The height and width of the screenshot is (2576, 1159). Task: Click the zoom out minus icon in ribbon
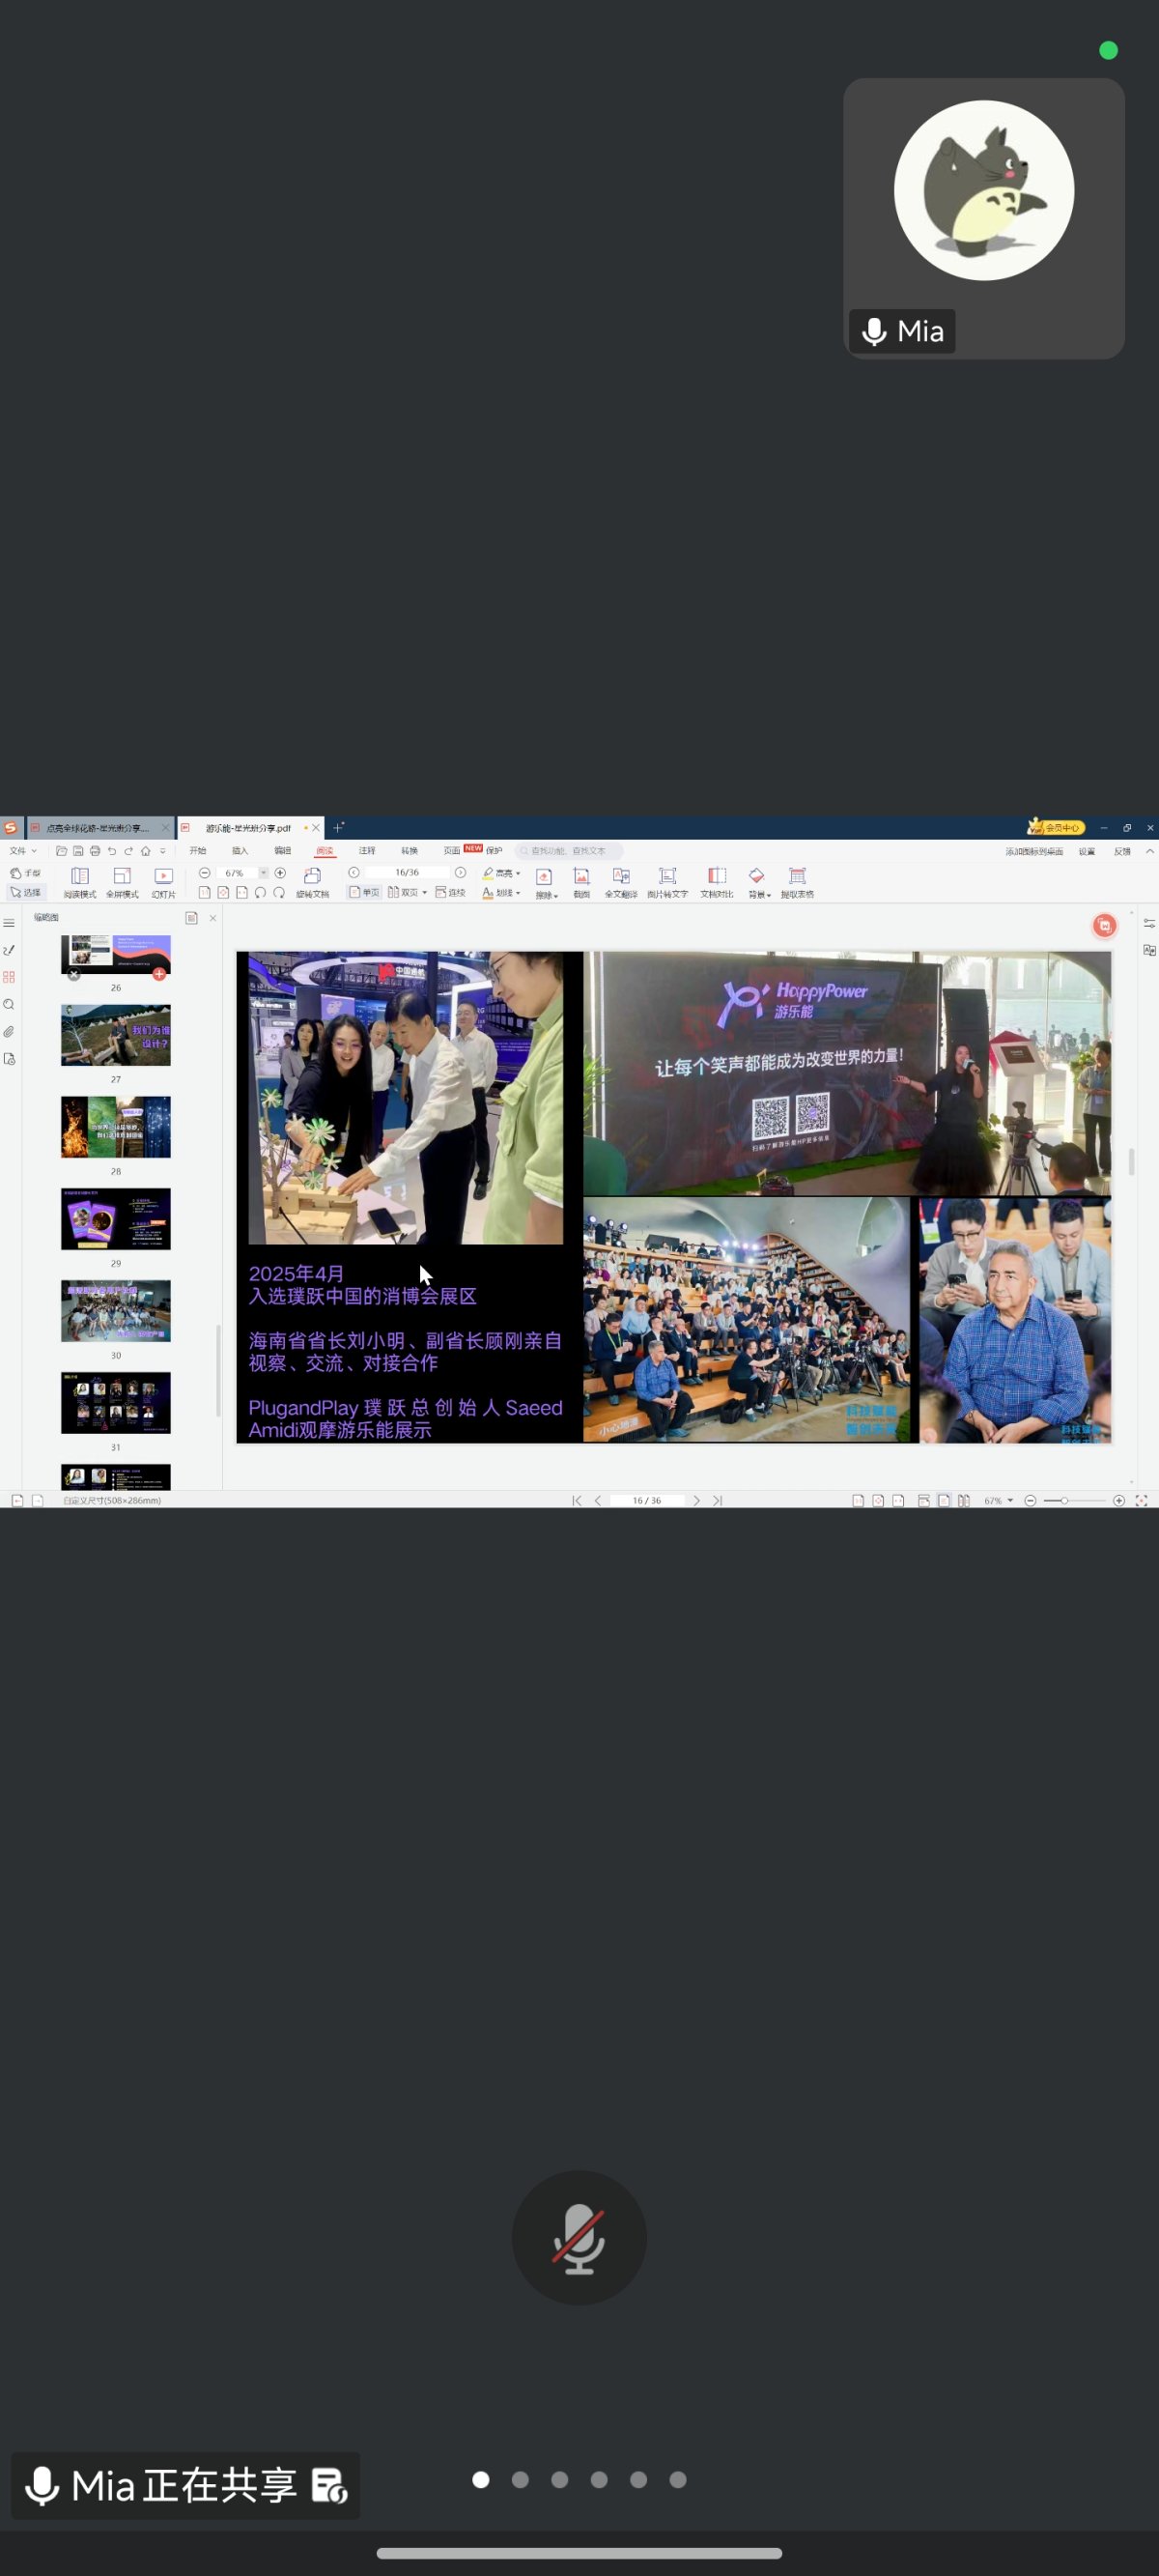click(x=205, y=873)
